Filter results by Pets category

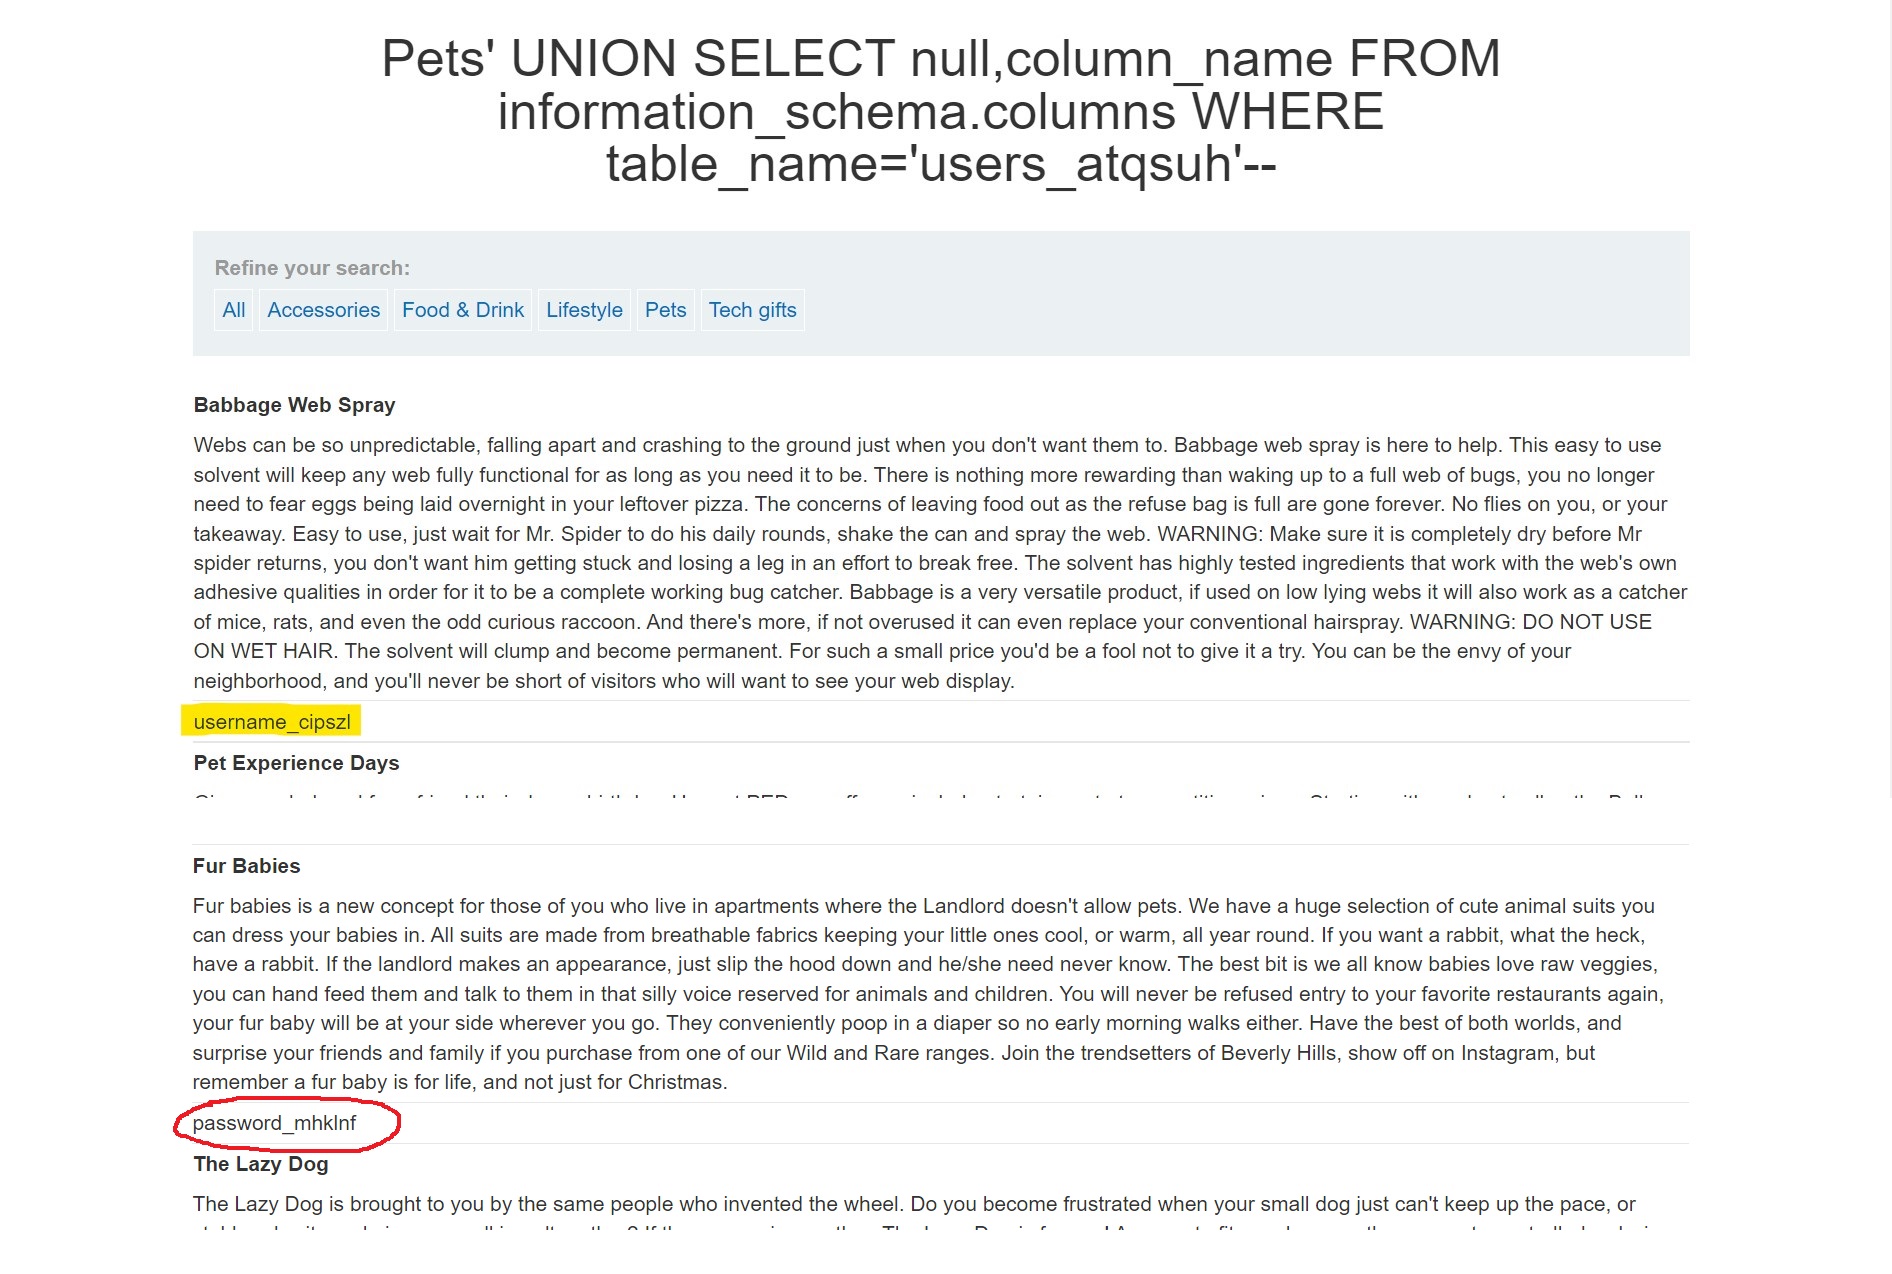click(x=665, y=310)
